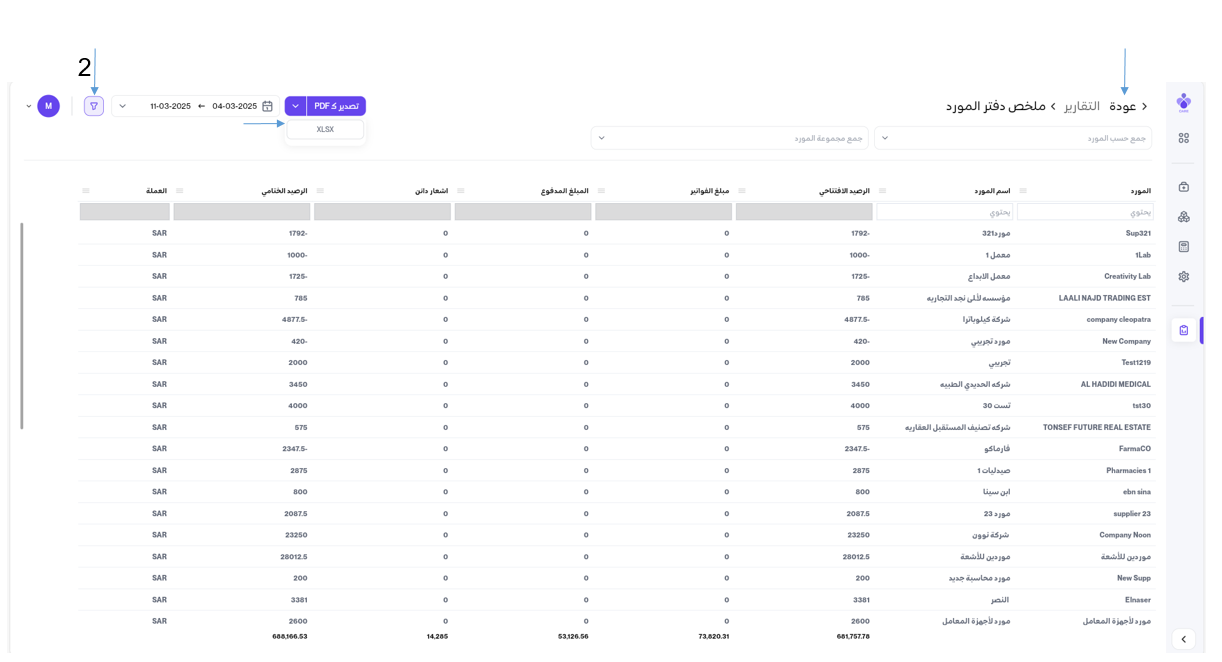Open the dashboard grid icon in sidebar
Screen dimensions: 1222x662
tap(1183, 139)
